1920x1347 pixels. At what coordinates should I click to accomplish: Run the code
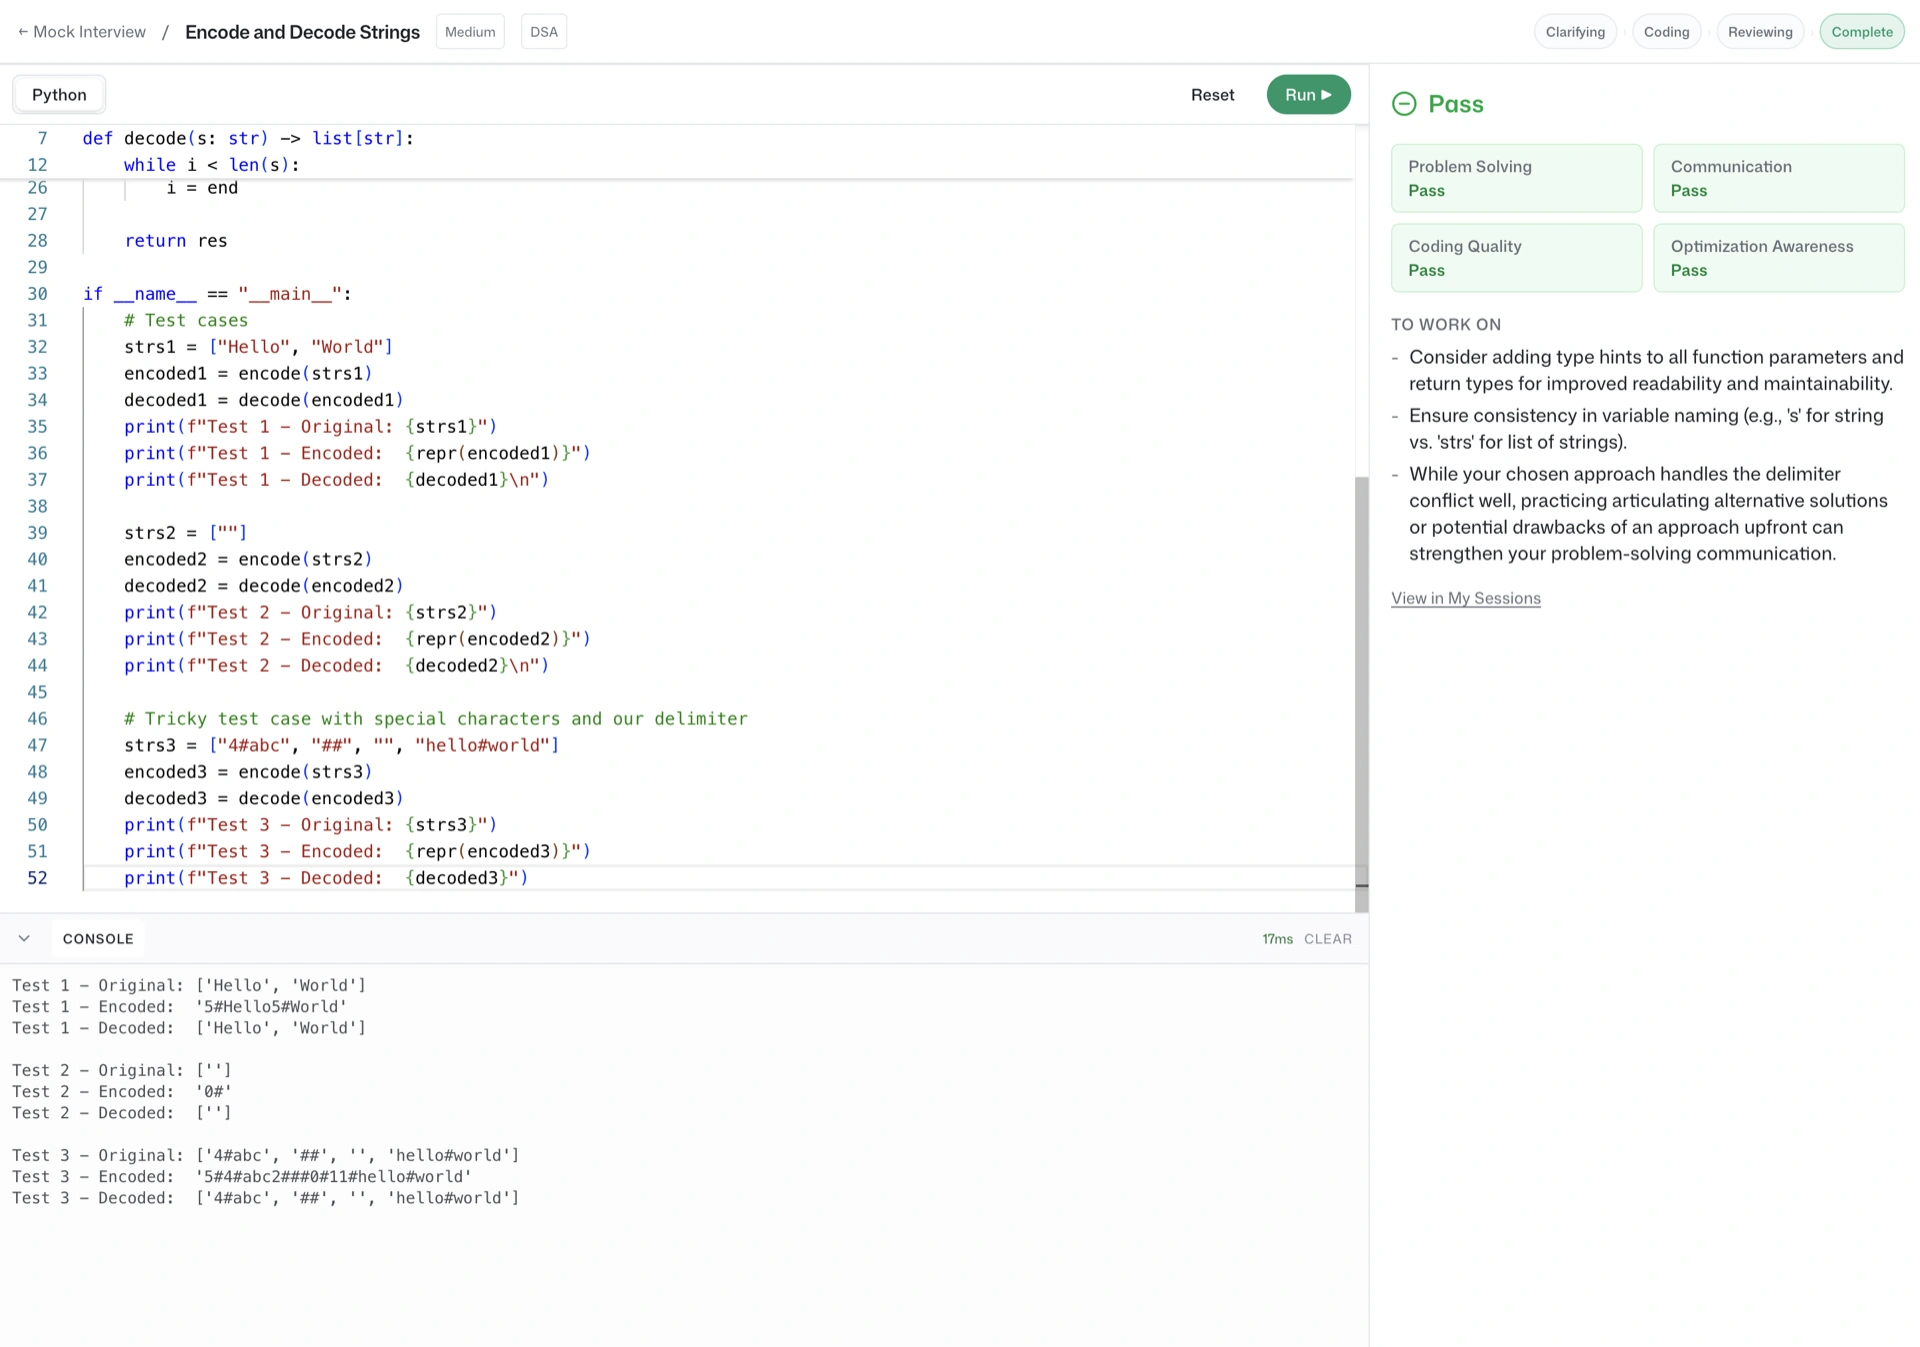point(1308,95)
